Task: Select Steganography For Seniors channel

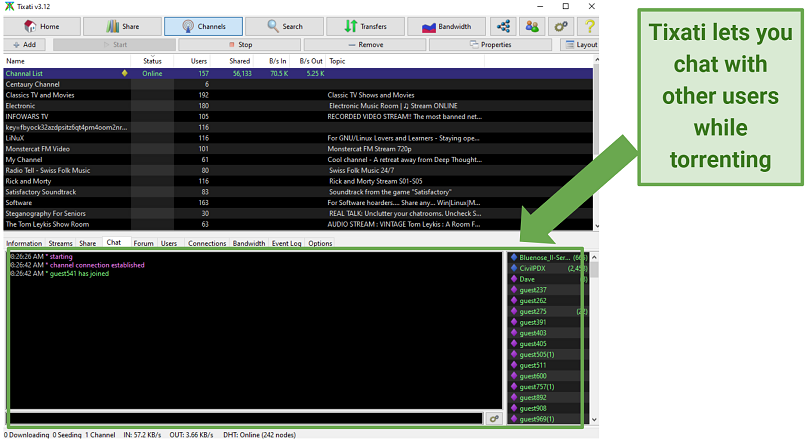Action: 298,214
